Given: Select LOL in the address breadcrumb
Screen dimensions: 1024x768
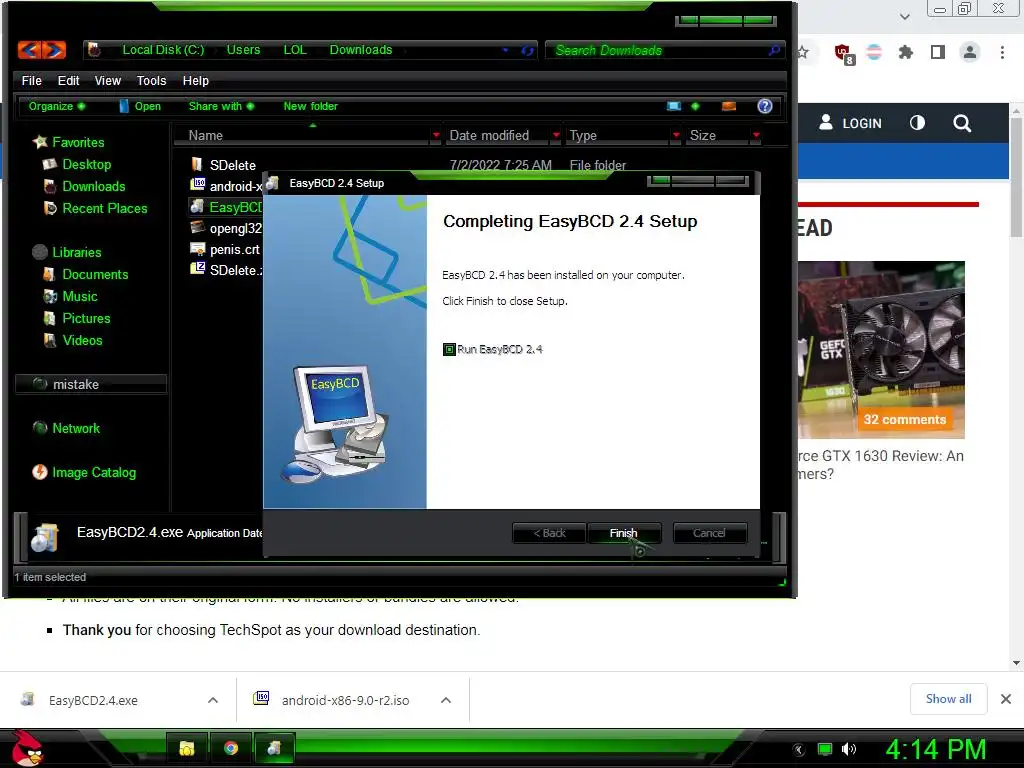Looking at the screenshot, I should coord(295,50).
